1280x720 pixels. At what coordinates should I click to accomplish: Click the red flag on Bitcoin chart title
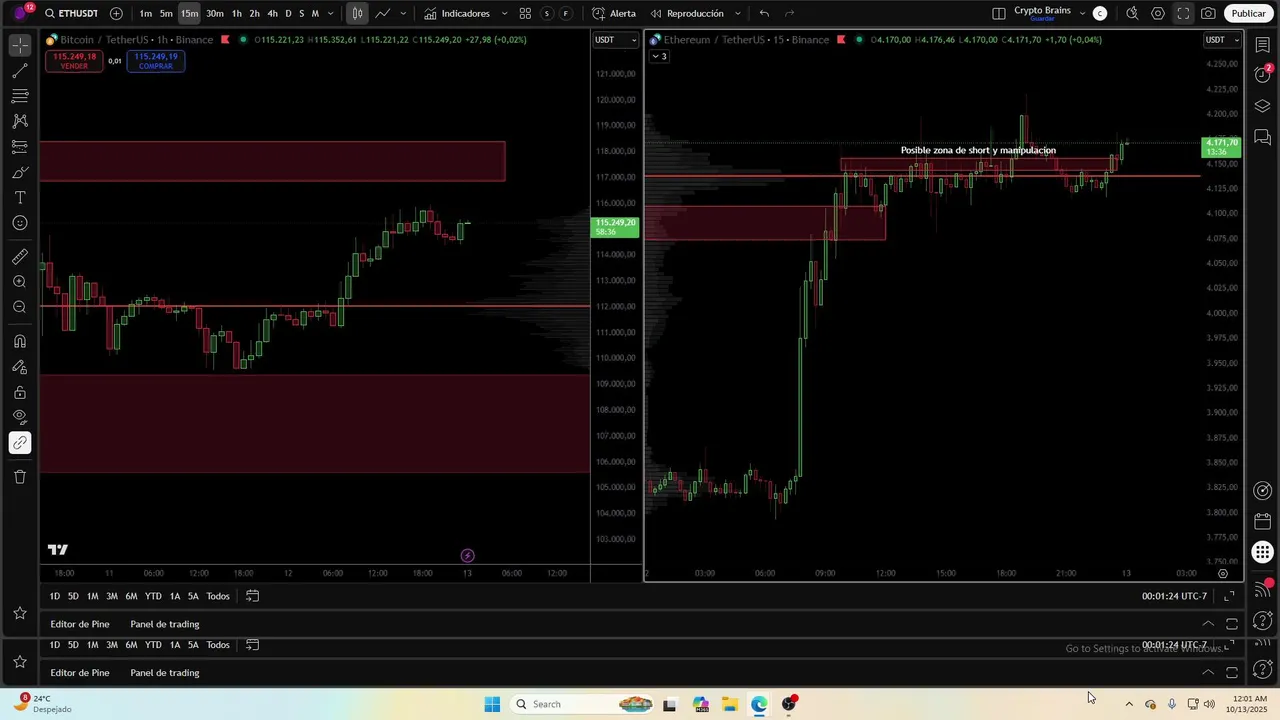pos(225,40)
